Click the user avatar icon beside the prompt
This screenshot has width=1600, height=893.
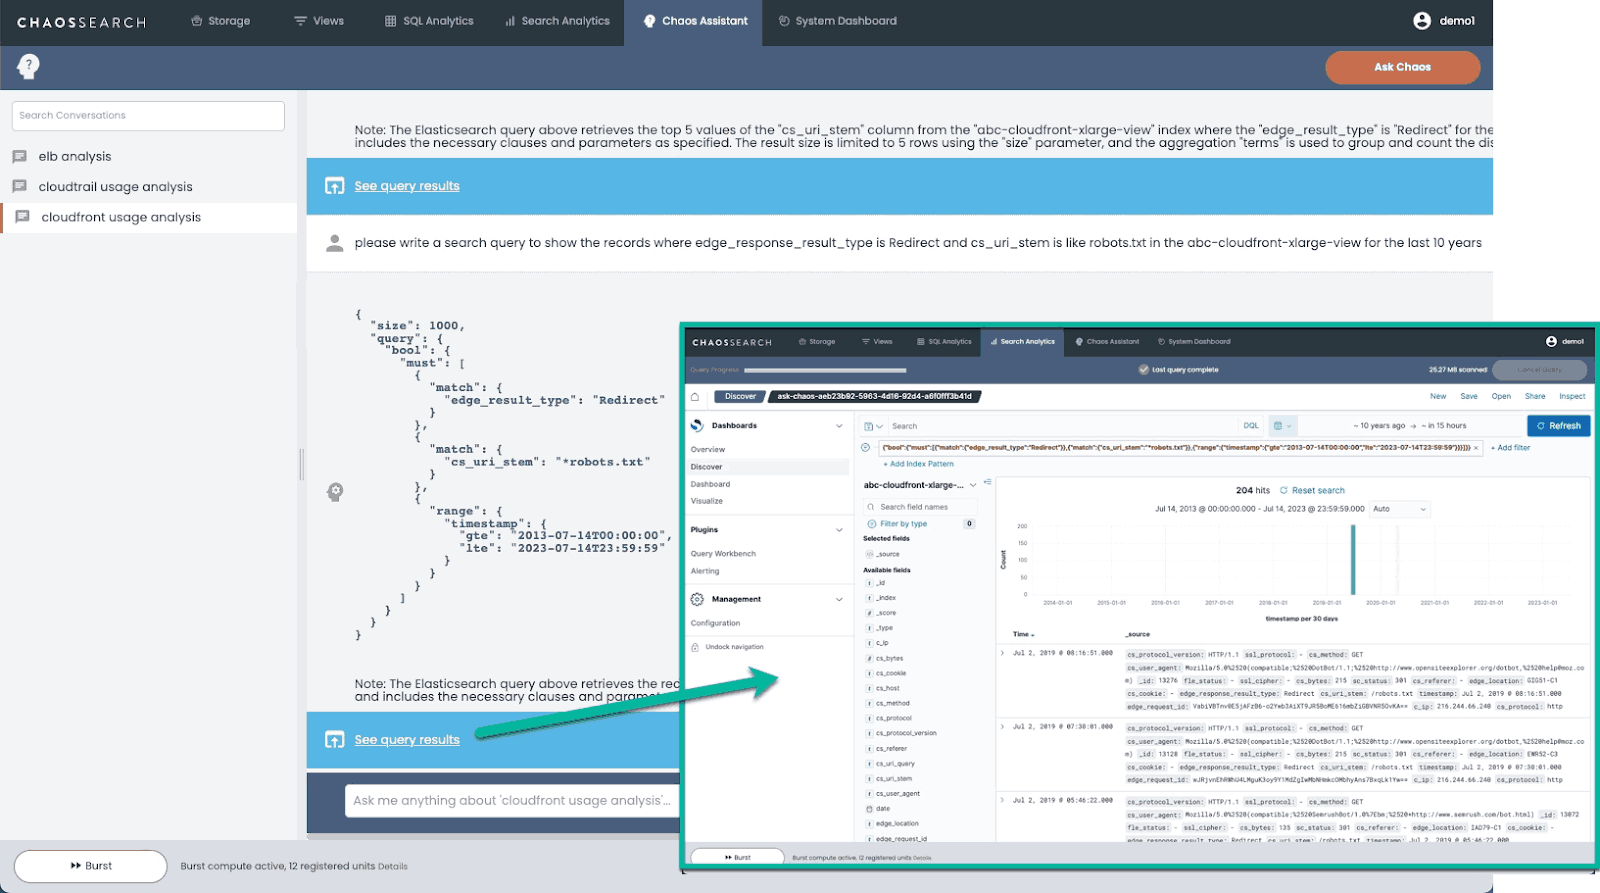click(x=335, y=243)
